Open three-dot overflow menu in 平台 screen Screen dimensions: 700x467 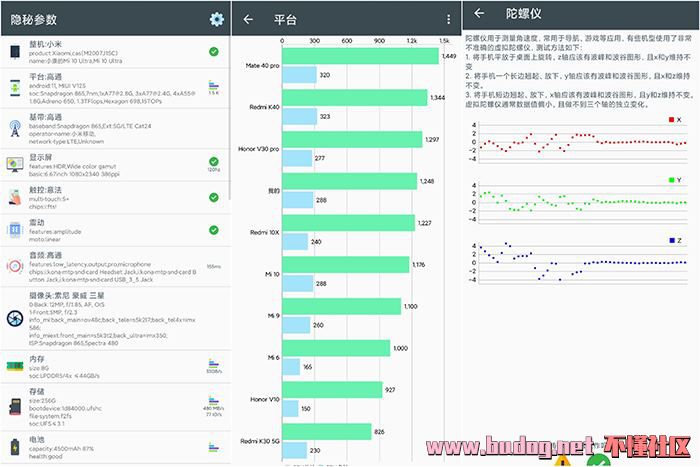pos(448,19)
